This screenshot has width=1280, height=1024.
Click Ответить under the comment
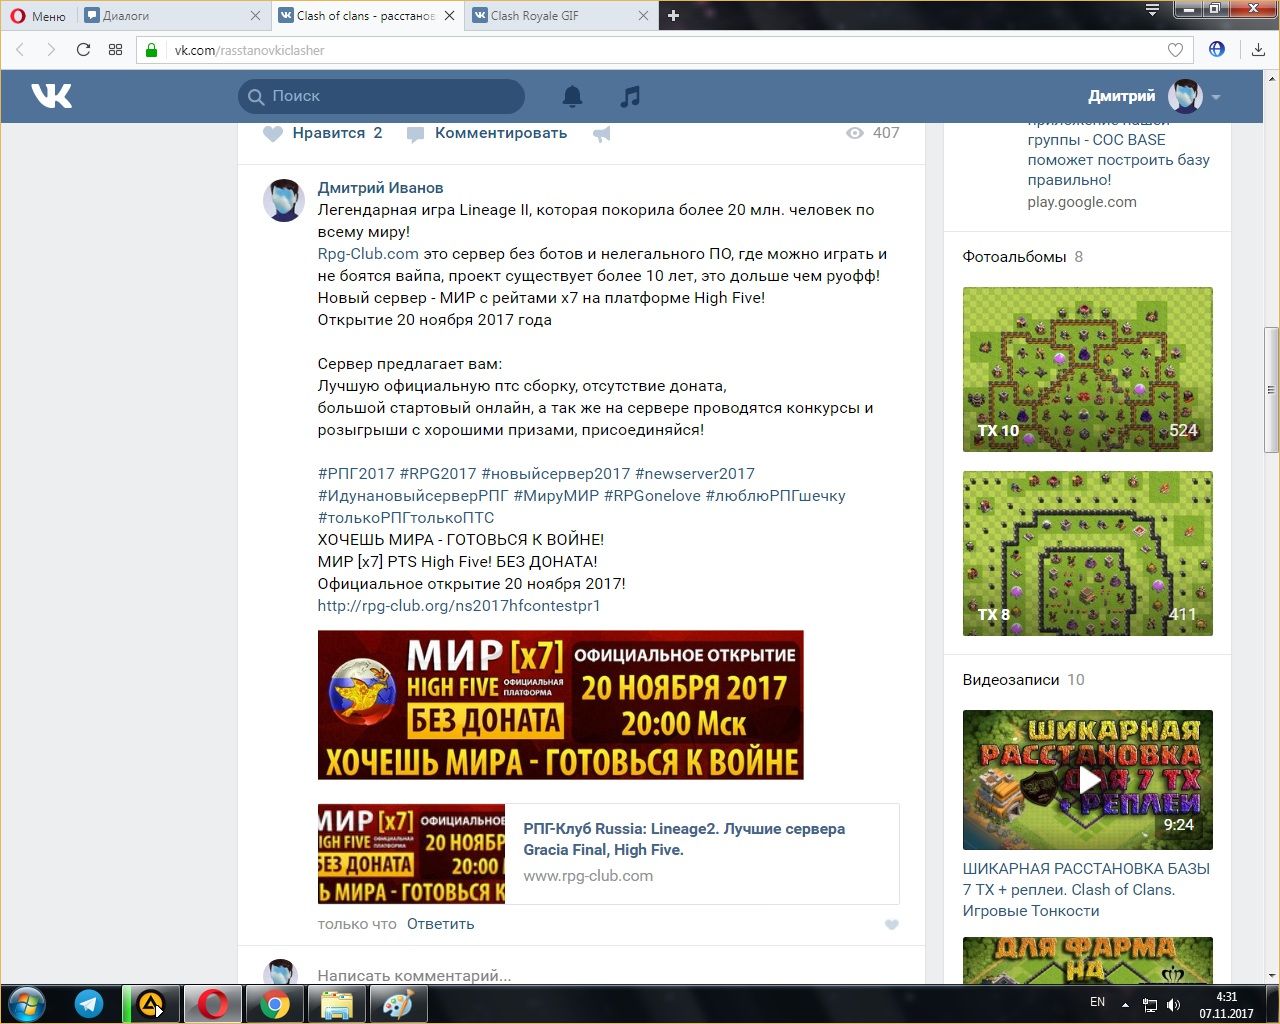[441, 924]
